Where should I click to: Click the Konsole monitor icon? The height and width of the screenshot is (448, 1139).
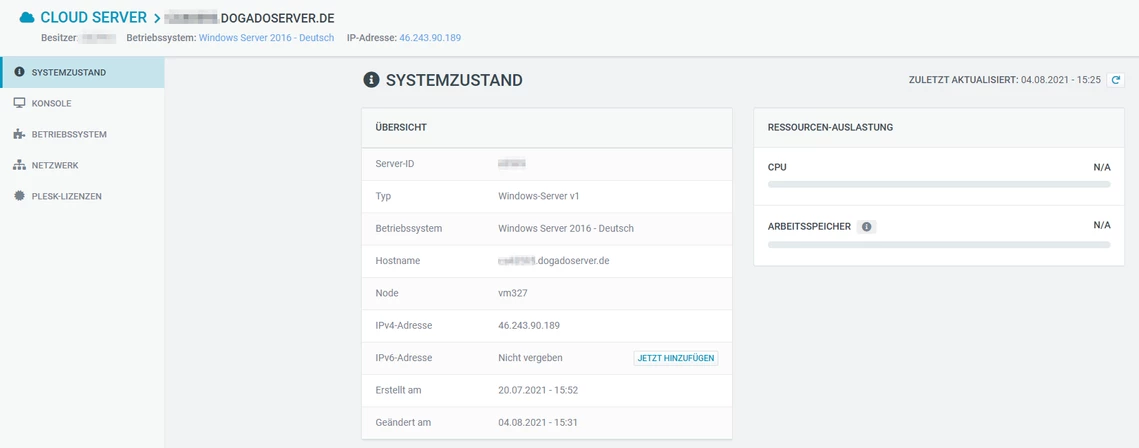20,103
